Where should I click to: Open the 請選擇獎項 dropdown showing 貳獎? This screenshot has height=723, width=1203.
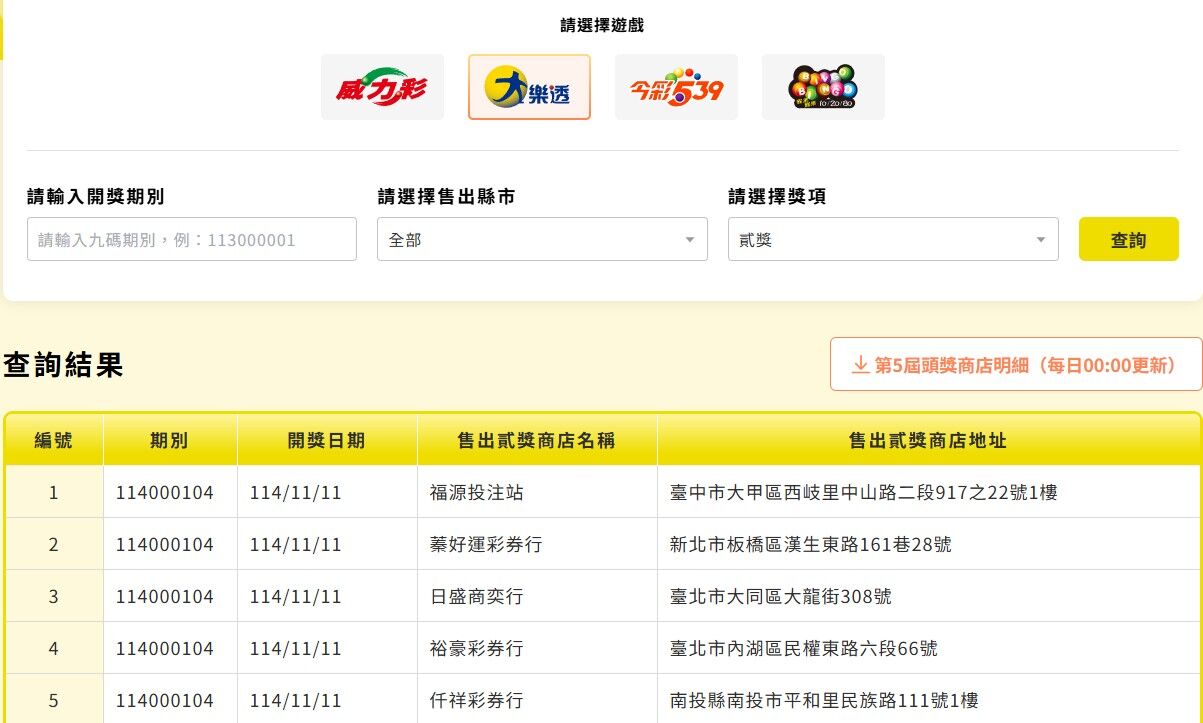pos(893,239)
